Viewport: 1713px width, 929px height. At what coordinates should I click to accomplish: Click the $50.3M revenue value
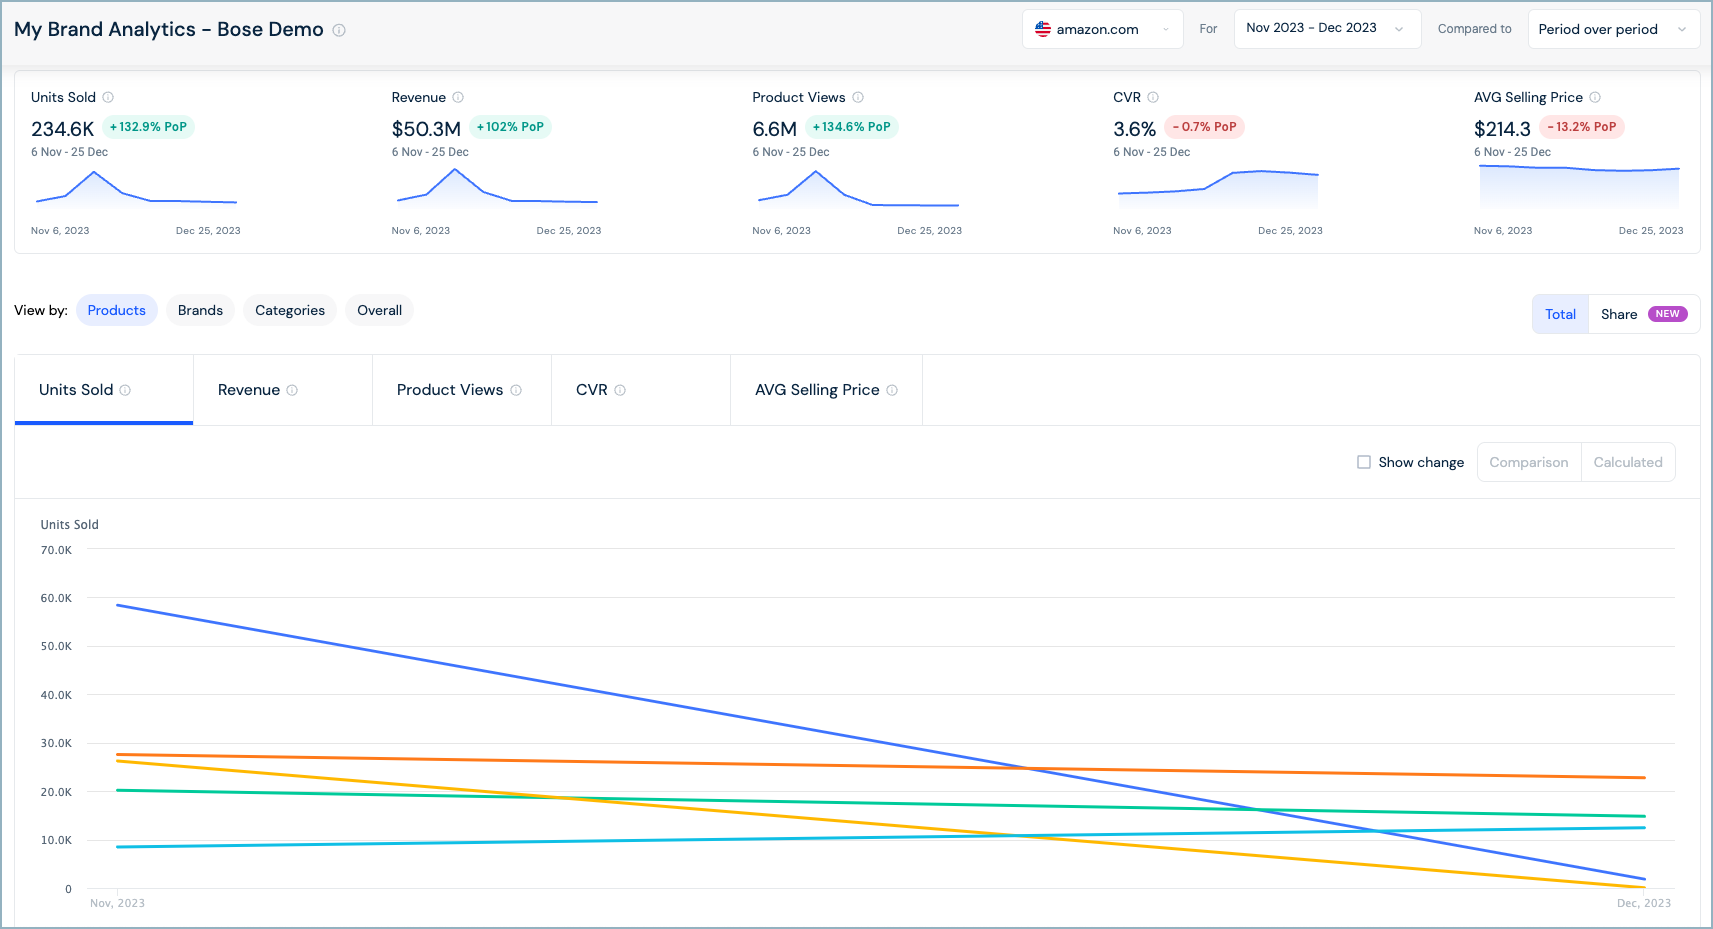[426, 129]
